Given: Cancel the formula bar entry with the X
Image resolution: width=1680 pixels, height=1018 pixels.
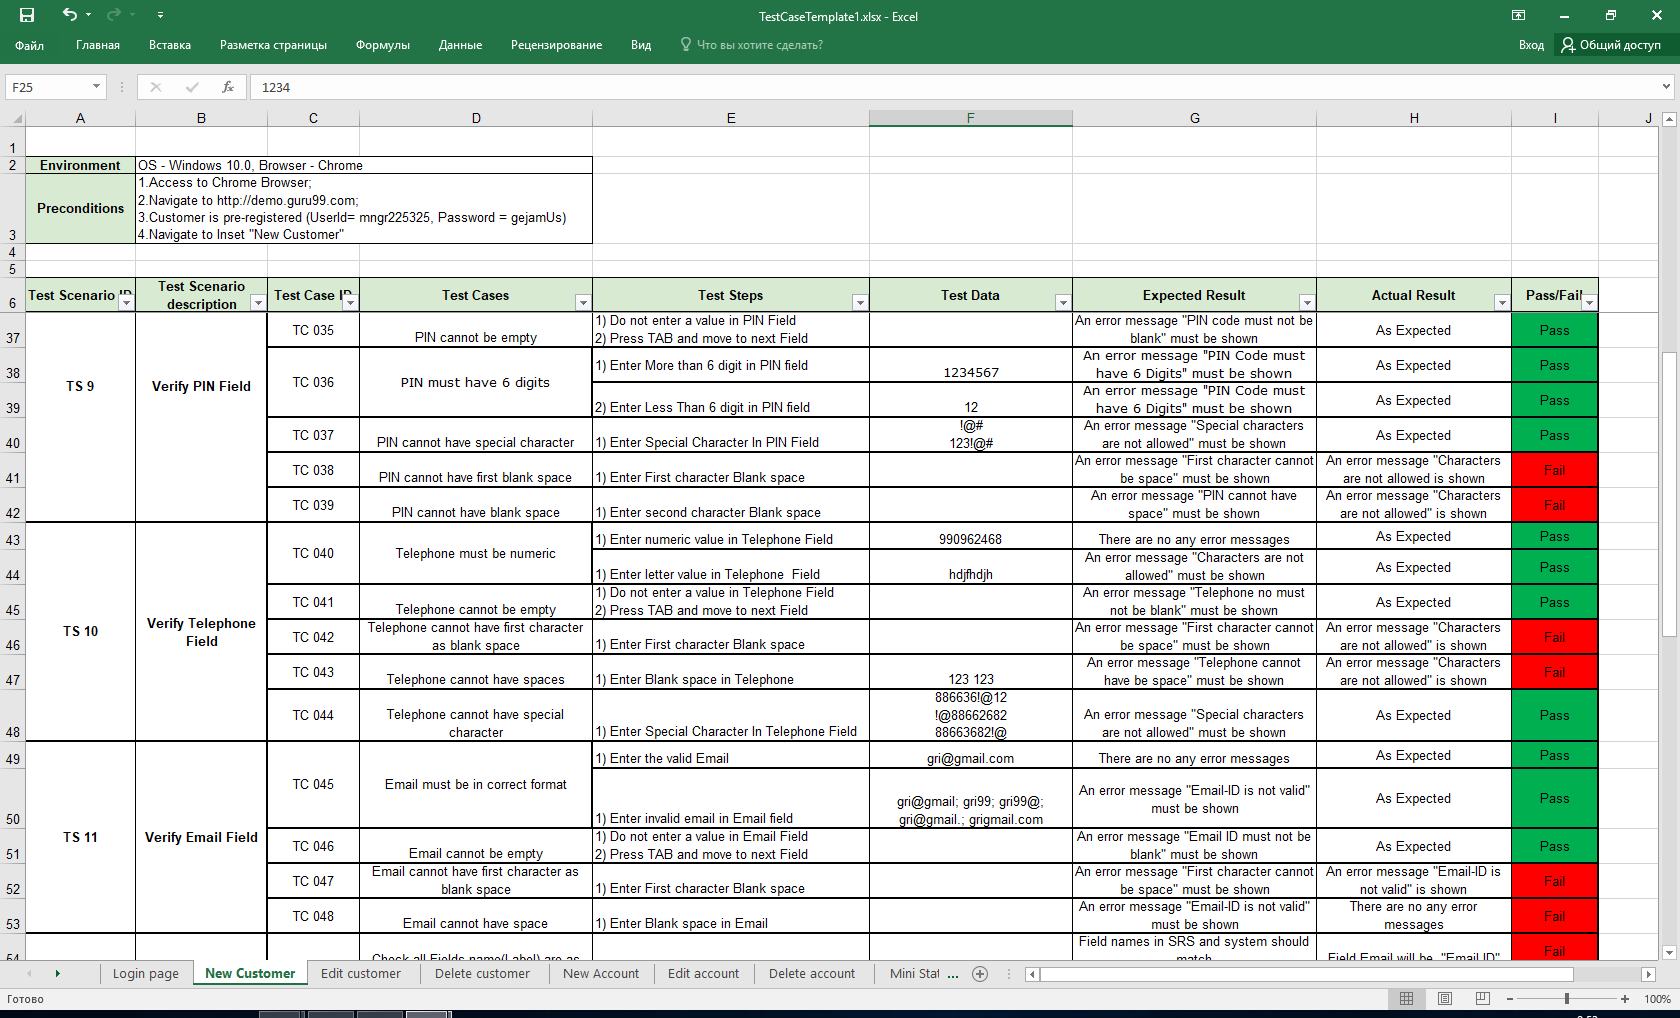Looking at the screenshot, I should tap(156, 87).
